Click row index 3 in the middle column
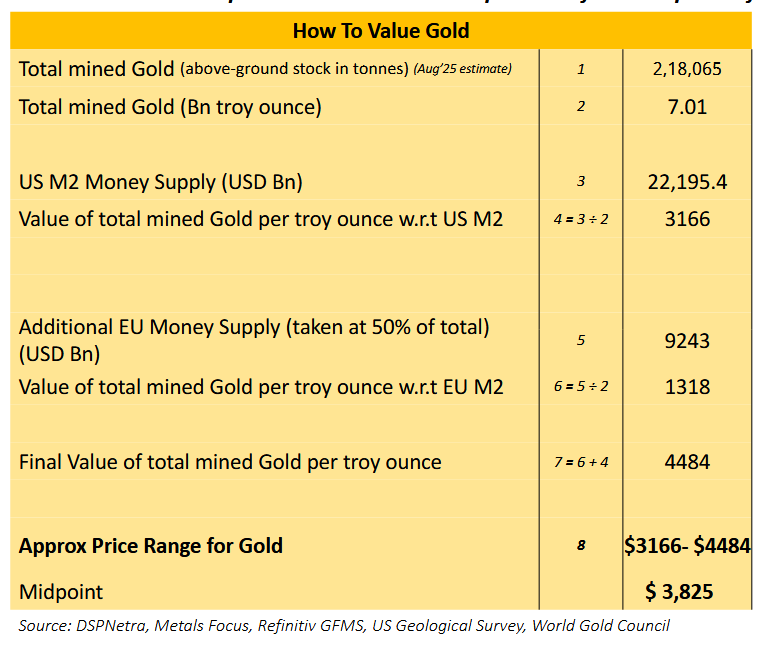Image resolution: width=768 pixels, height=646 pixels. [581, 181]
